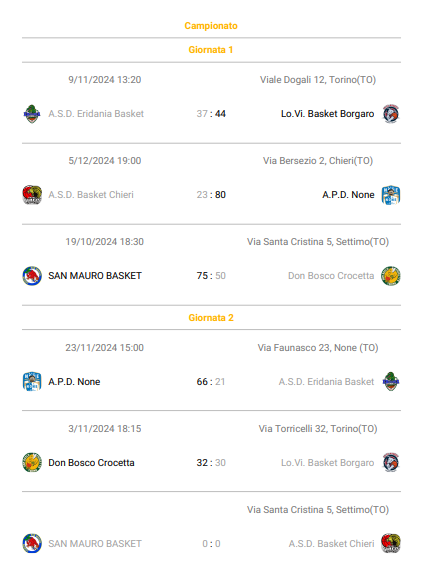Click San Mauro Basket logo in the 0:0 match
The width and height of the screenshot is (428, 570).
pos(32,544)
